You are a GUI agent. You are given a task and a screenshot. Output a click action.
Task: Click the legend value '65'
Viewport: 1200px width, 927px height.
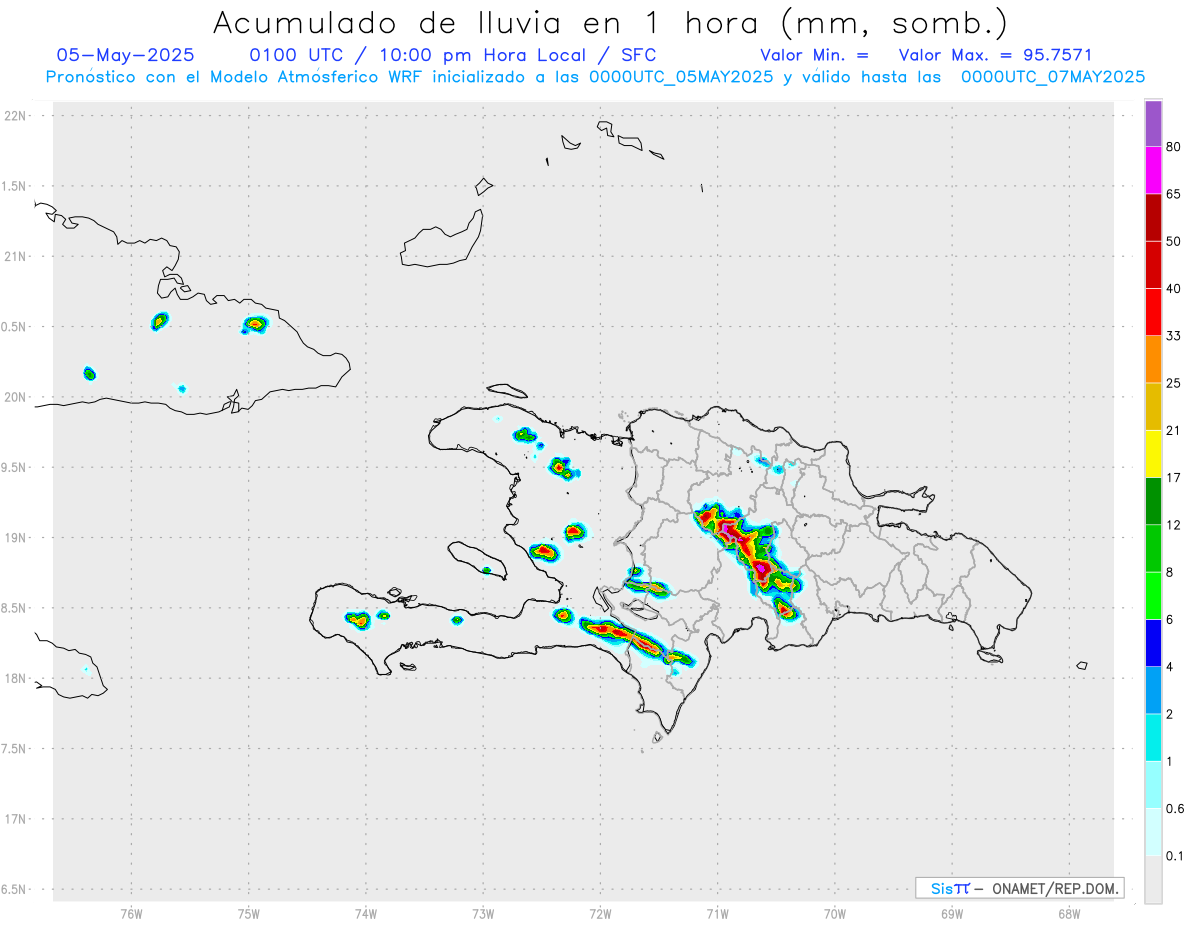(1174, 194)
